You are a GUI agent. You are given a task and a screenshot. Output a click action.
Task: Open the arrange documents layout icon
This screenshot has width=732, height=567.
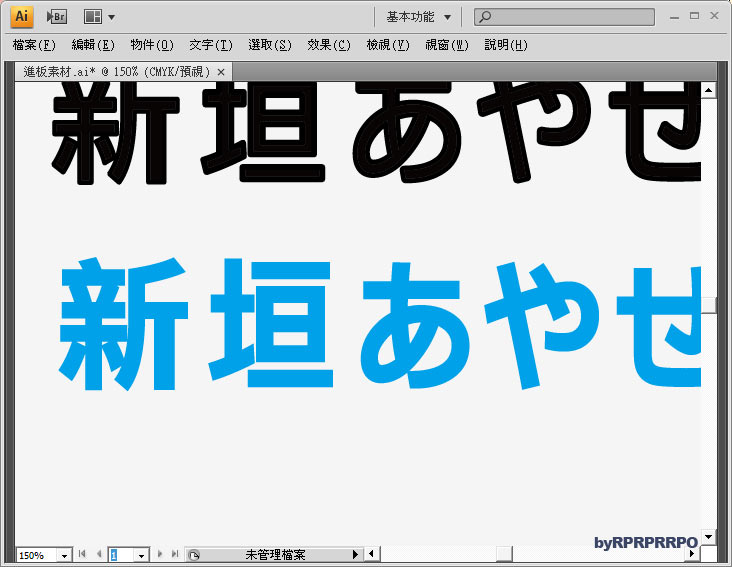(92, 17)
